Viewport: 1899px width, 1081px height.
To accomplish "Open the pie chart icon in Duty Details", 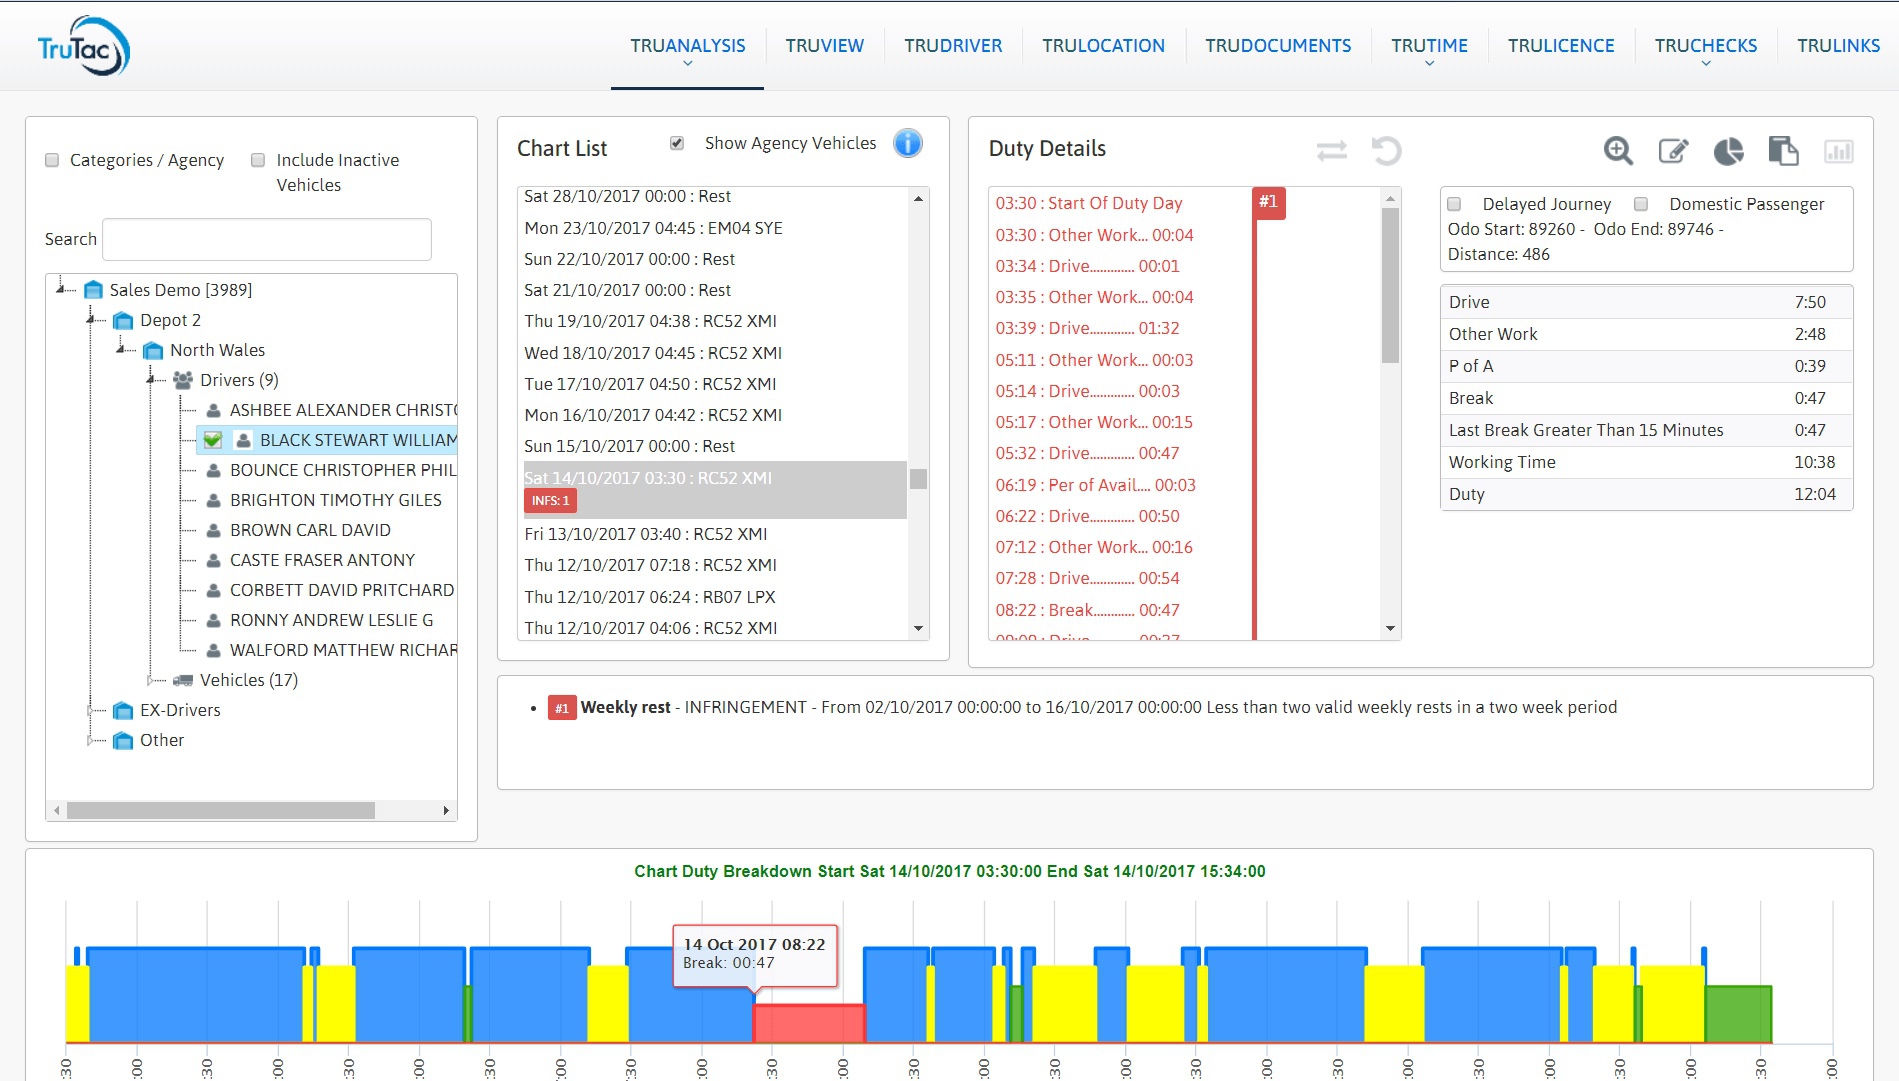I will pyautogui.click(x=1728, y=151).
